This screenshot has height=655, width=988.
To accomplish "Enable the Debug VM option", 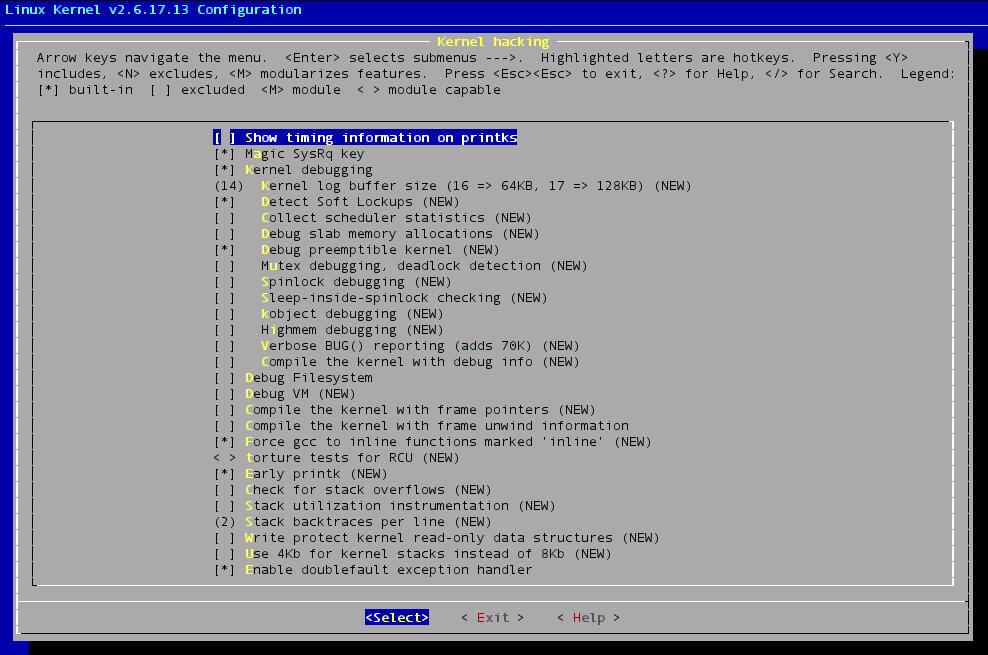I will [284, 394].
